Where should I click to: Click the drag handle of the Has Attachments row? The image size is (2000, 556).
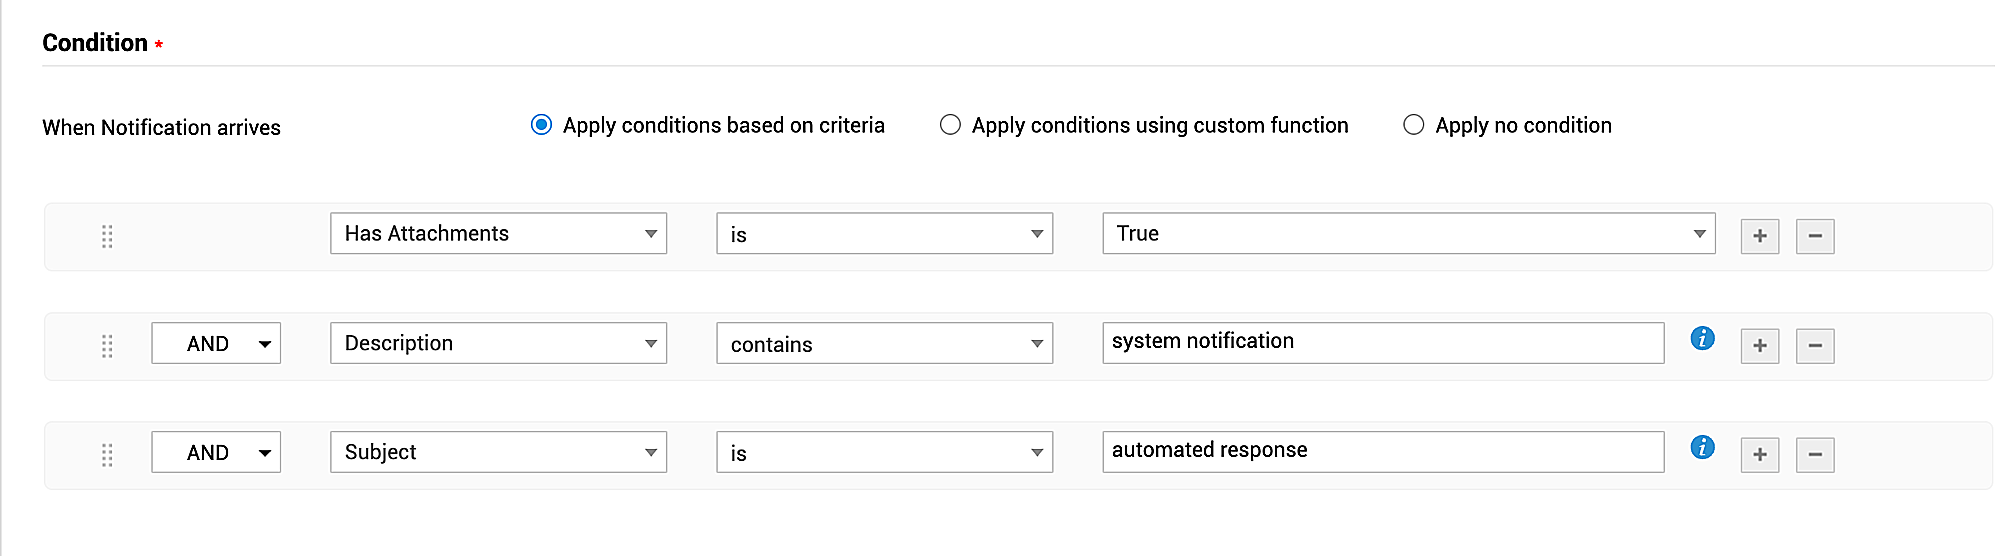pyautogui.click(x=107, y=236)
